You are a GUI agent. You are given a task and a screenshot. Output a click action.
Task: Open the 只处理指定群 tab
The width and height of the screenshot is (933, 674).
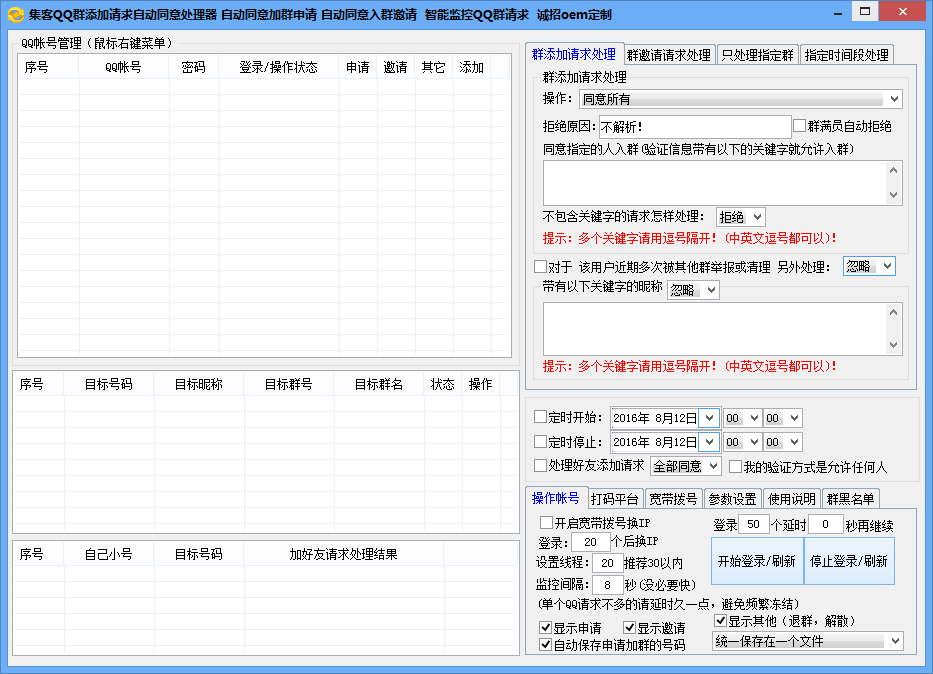757,55
